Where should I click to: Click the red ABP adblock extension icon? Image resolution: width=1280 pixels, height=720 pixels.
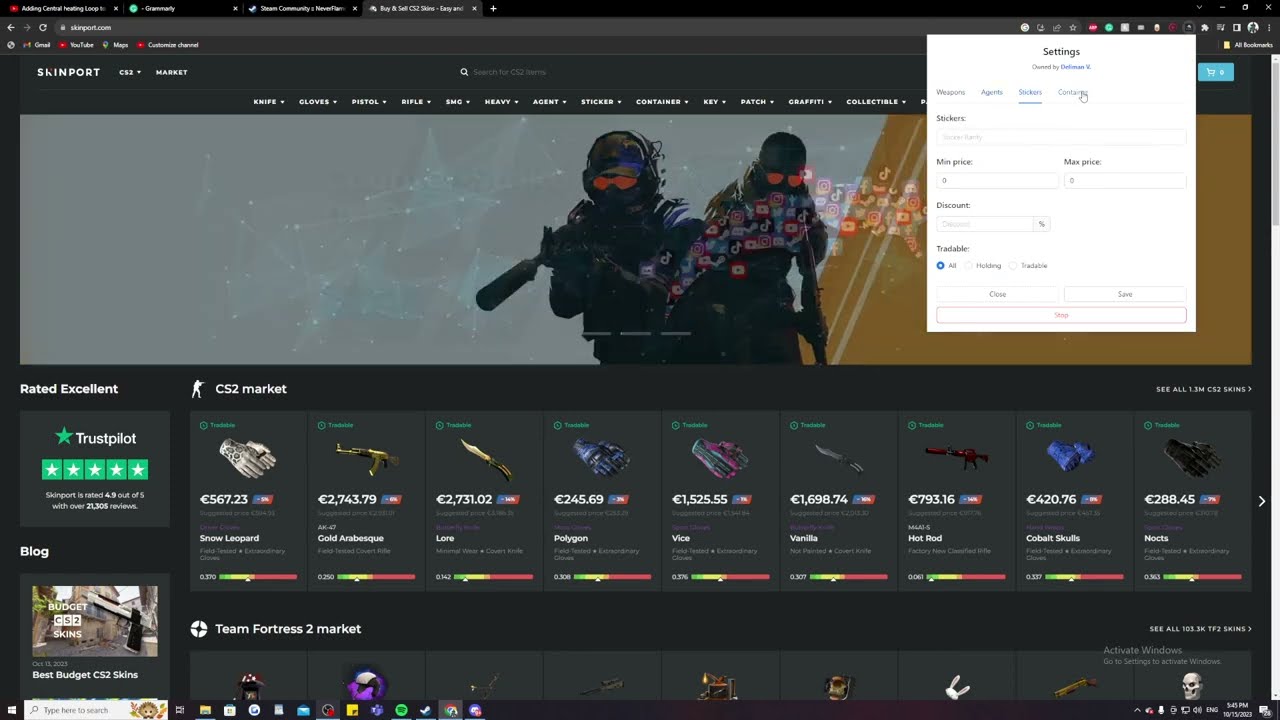click(x=1092, y=27)
